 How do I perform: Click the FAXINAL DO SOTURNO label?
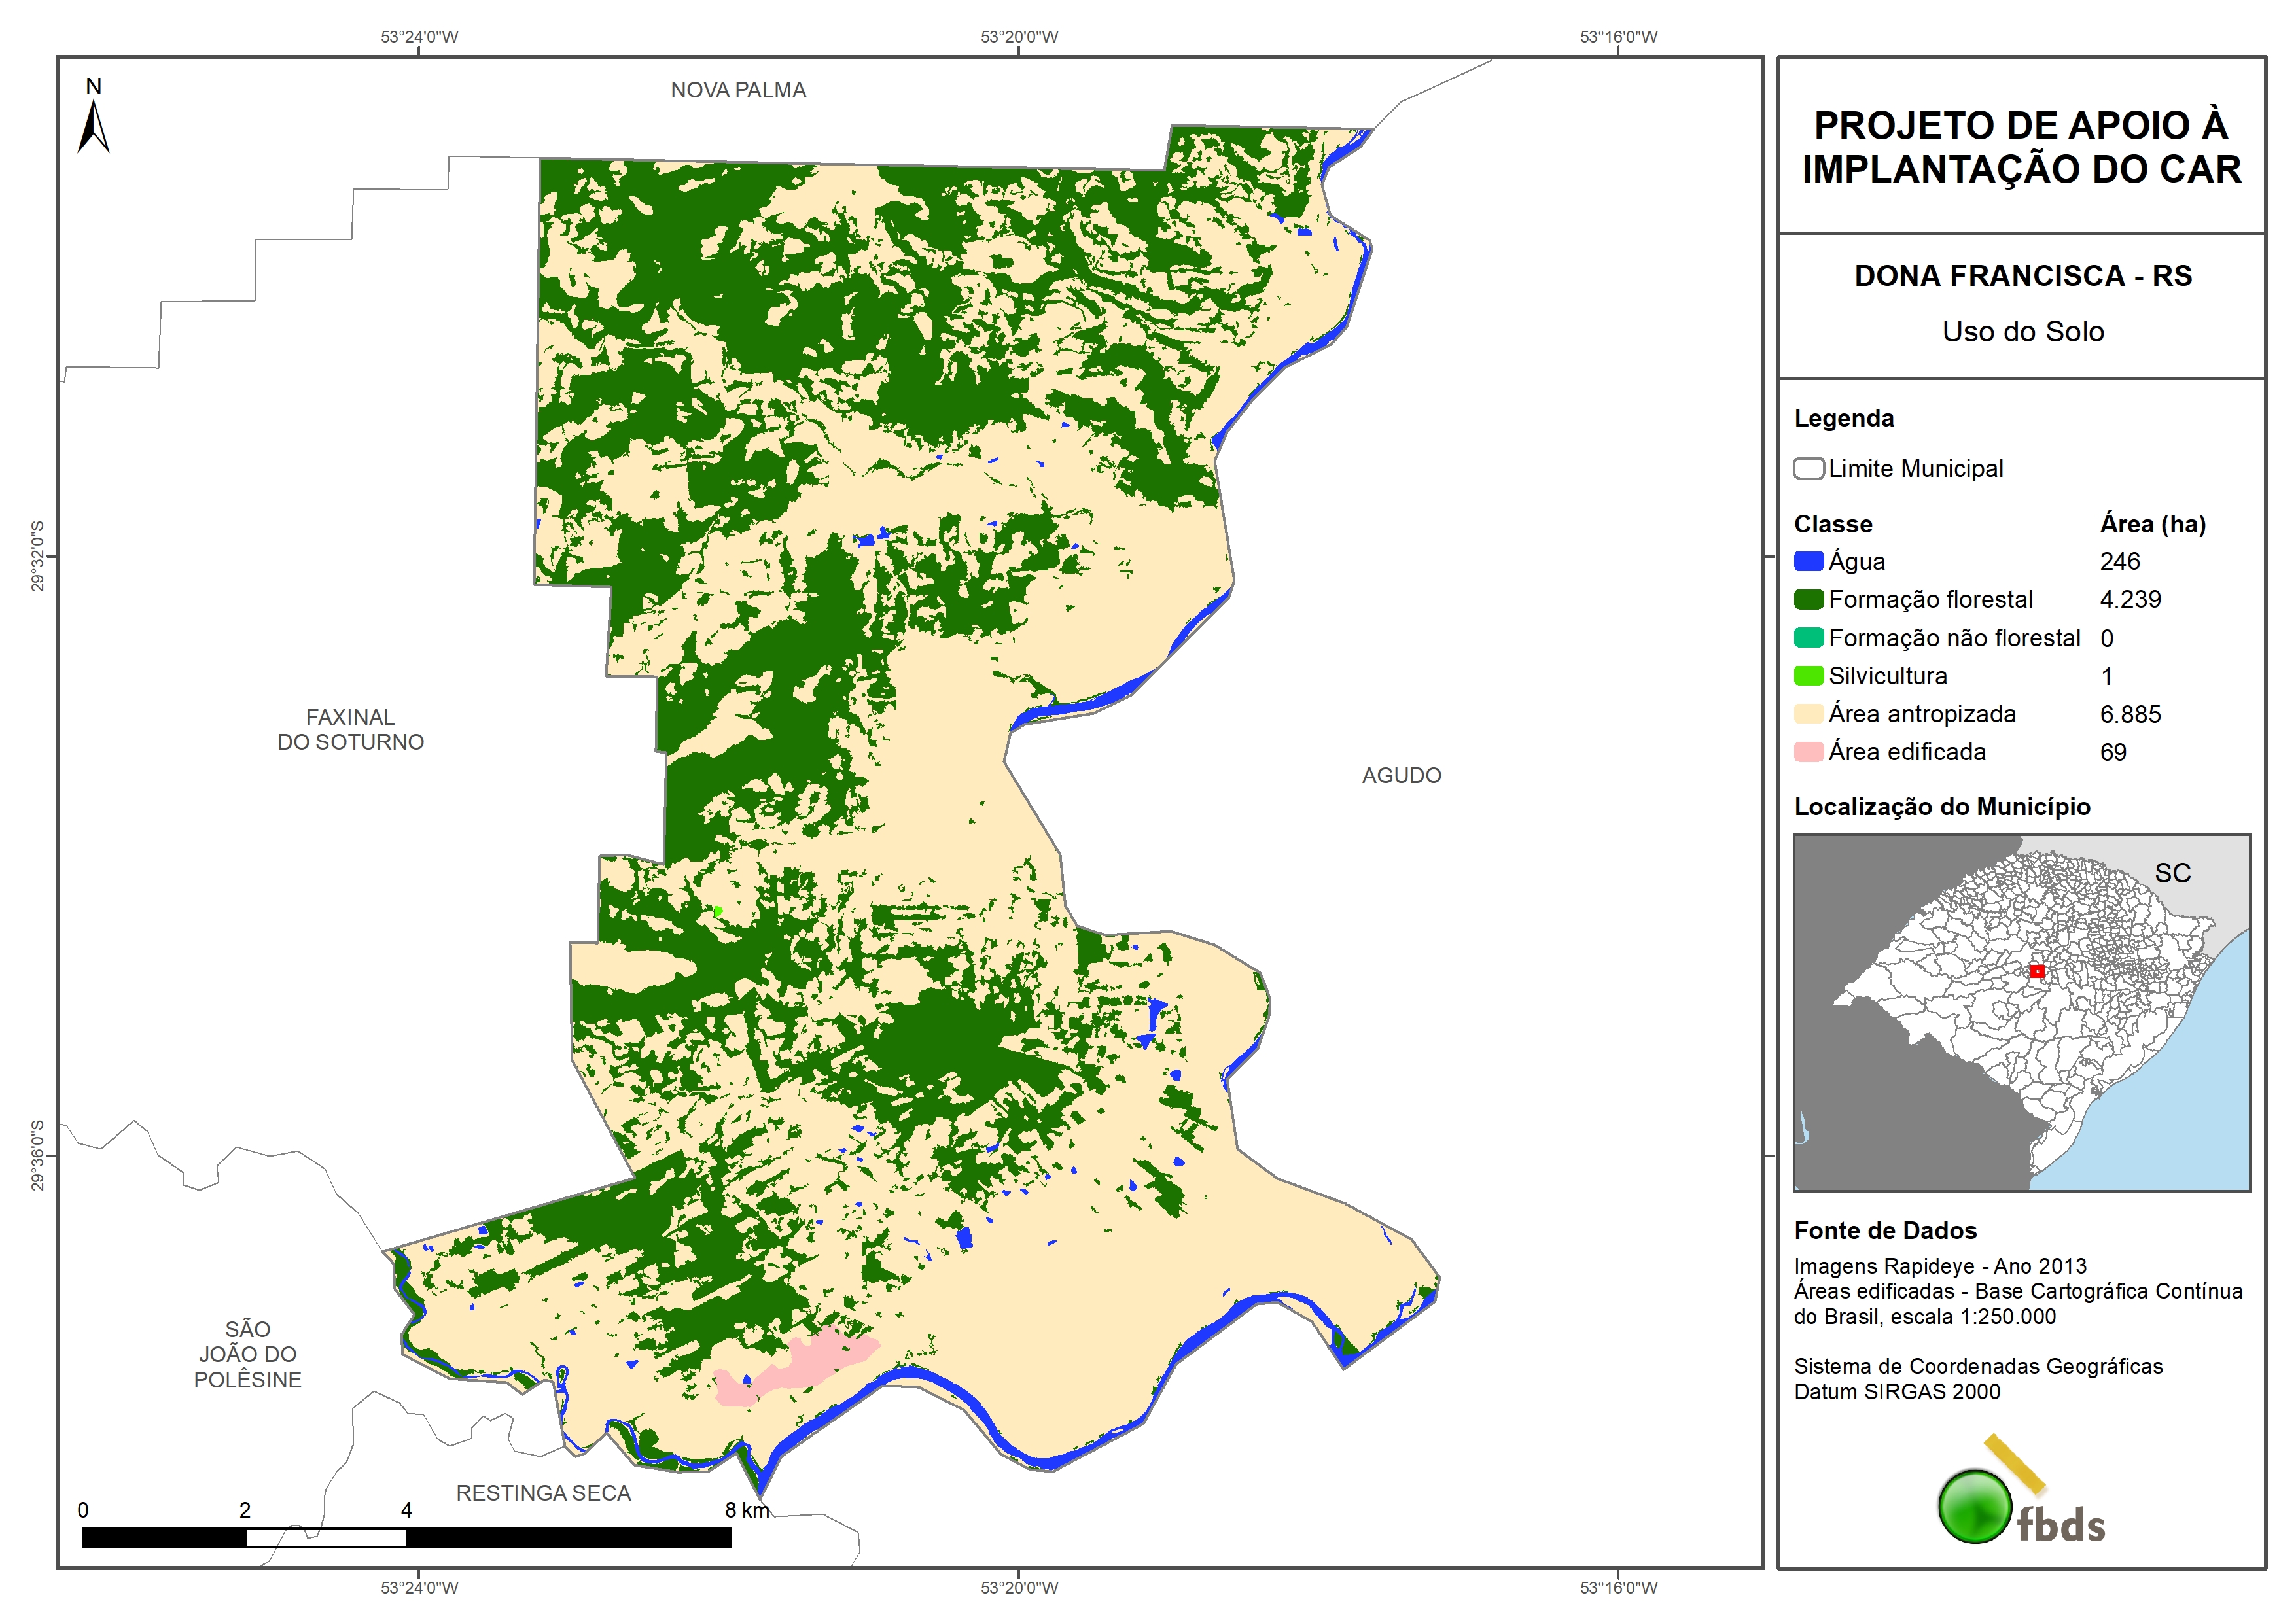[350, 730]
